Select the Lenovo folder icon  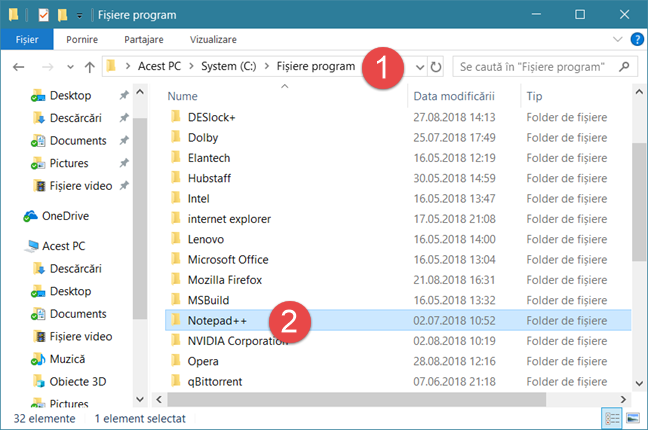(x=176, y=238)
